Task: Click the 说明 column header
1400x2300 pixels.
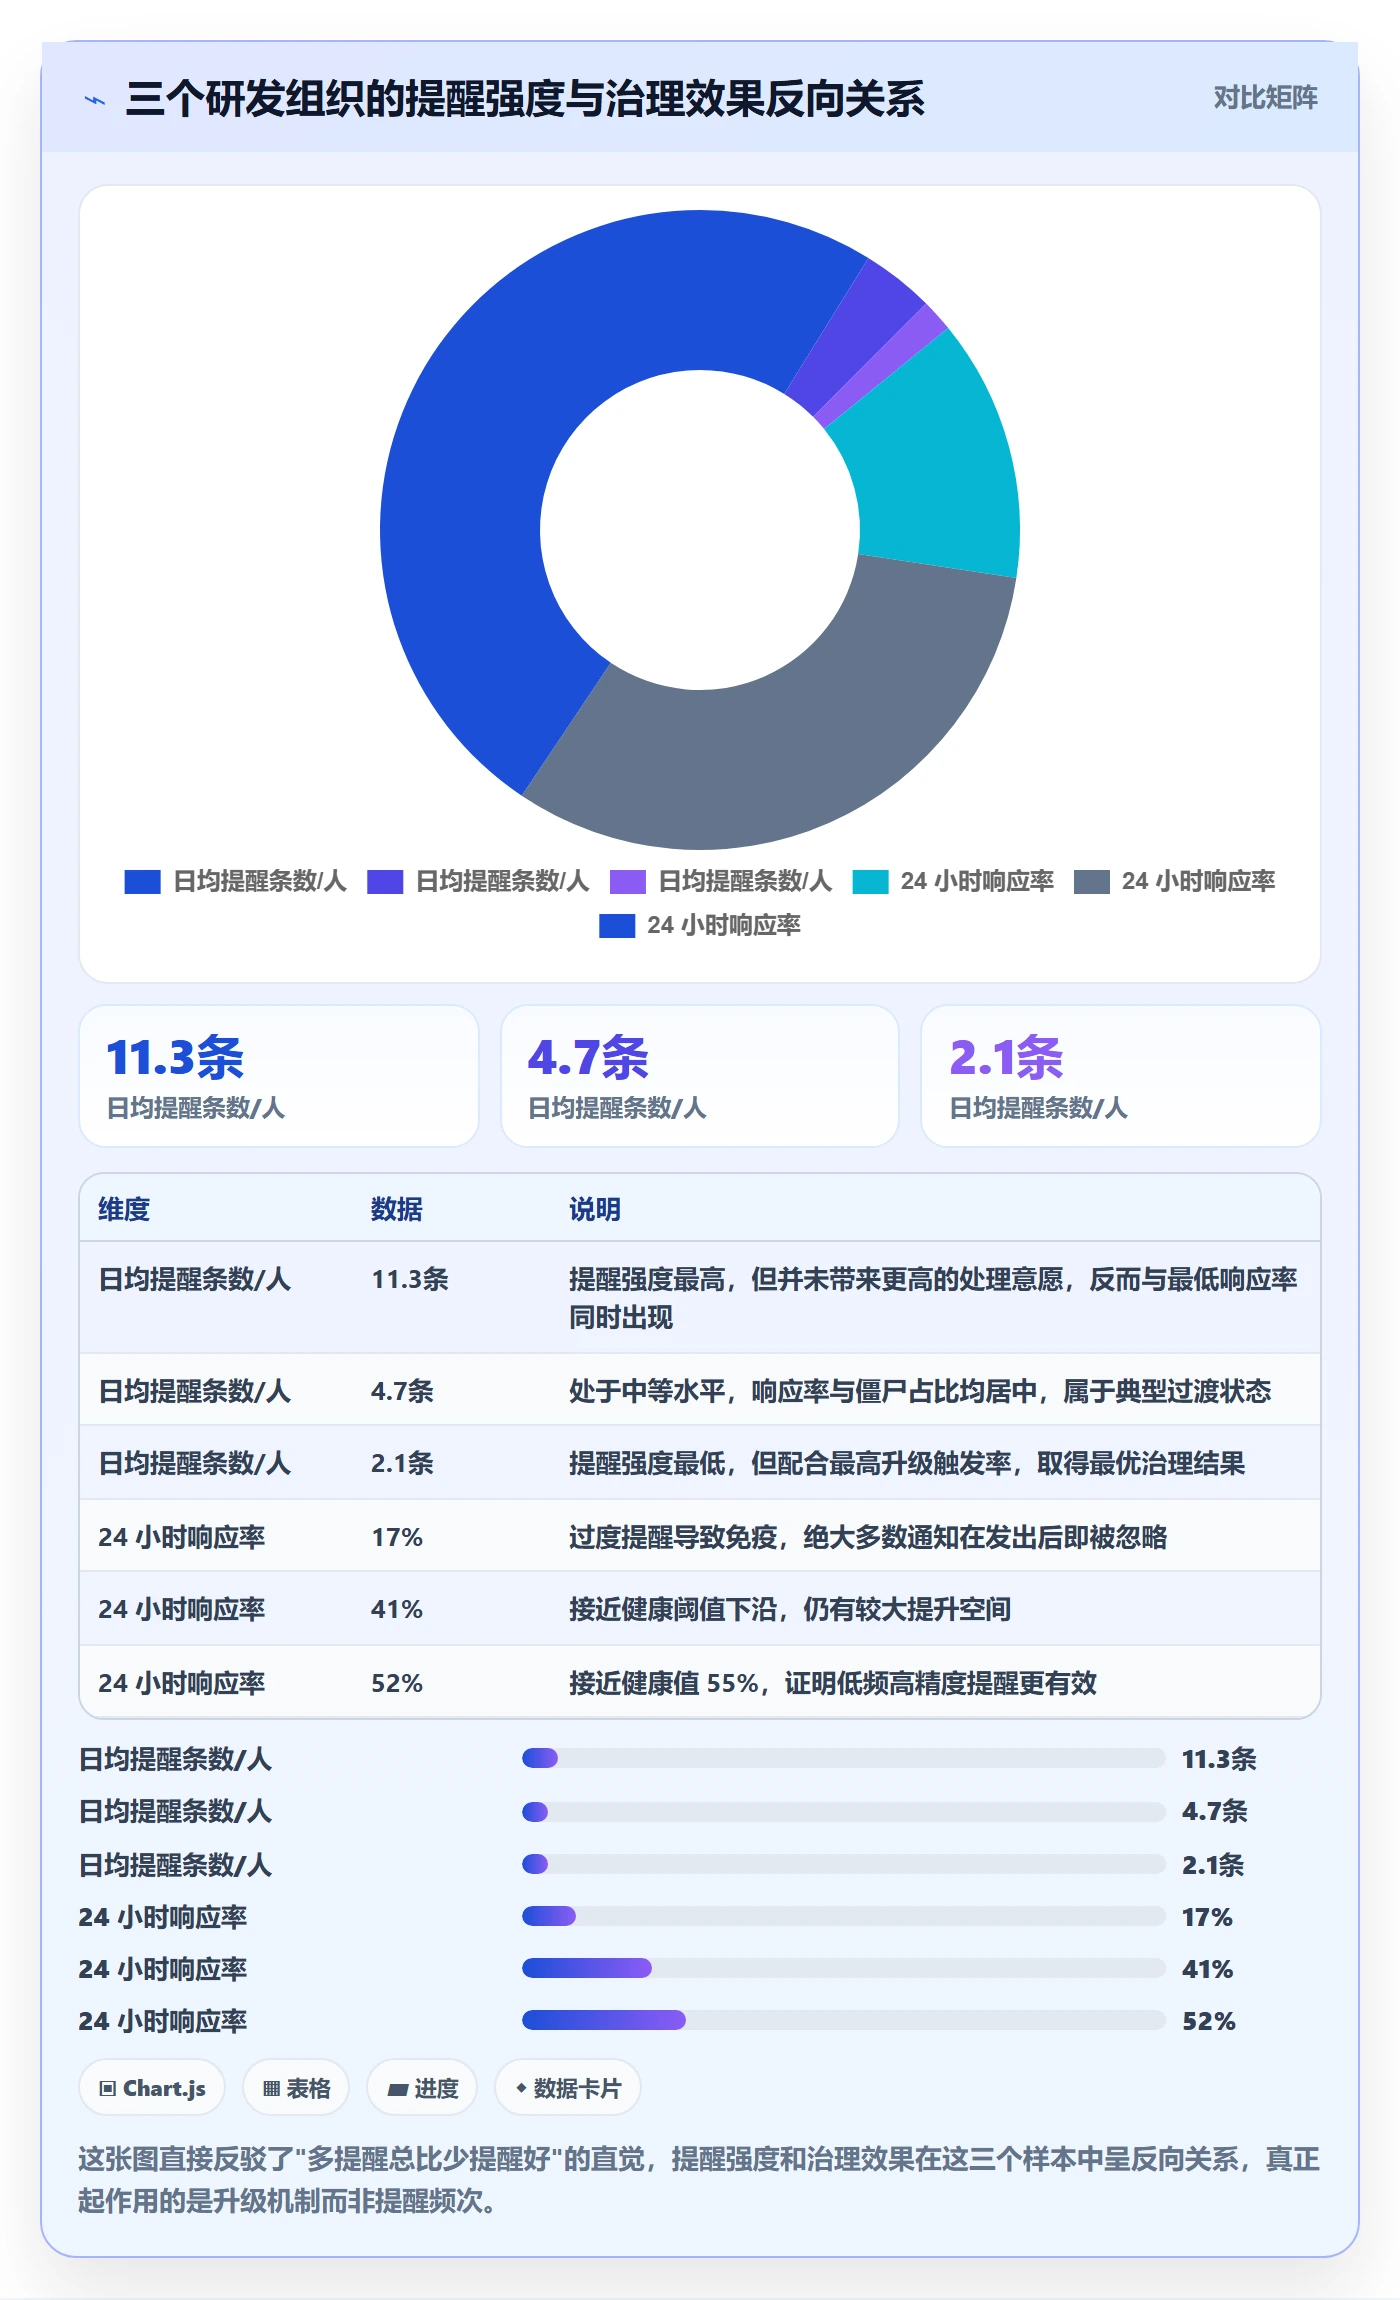Action: pyautogui.click(x=595, y=1209)
